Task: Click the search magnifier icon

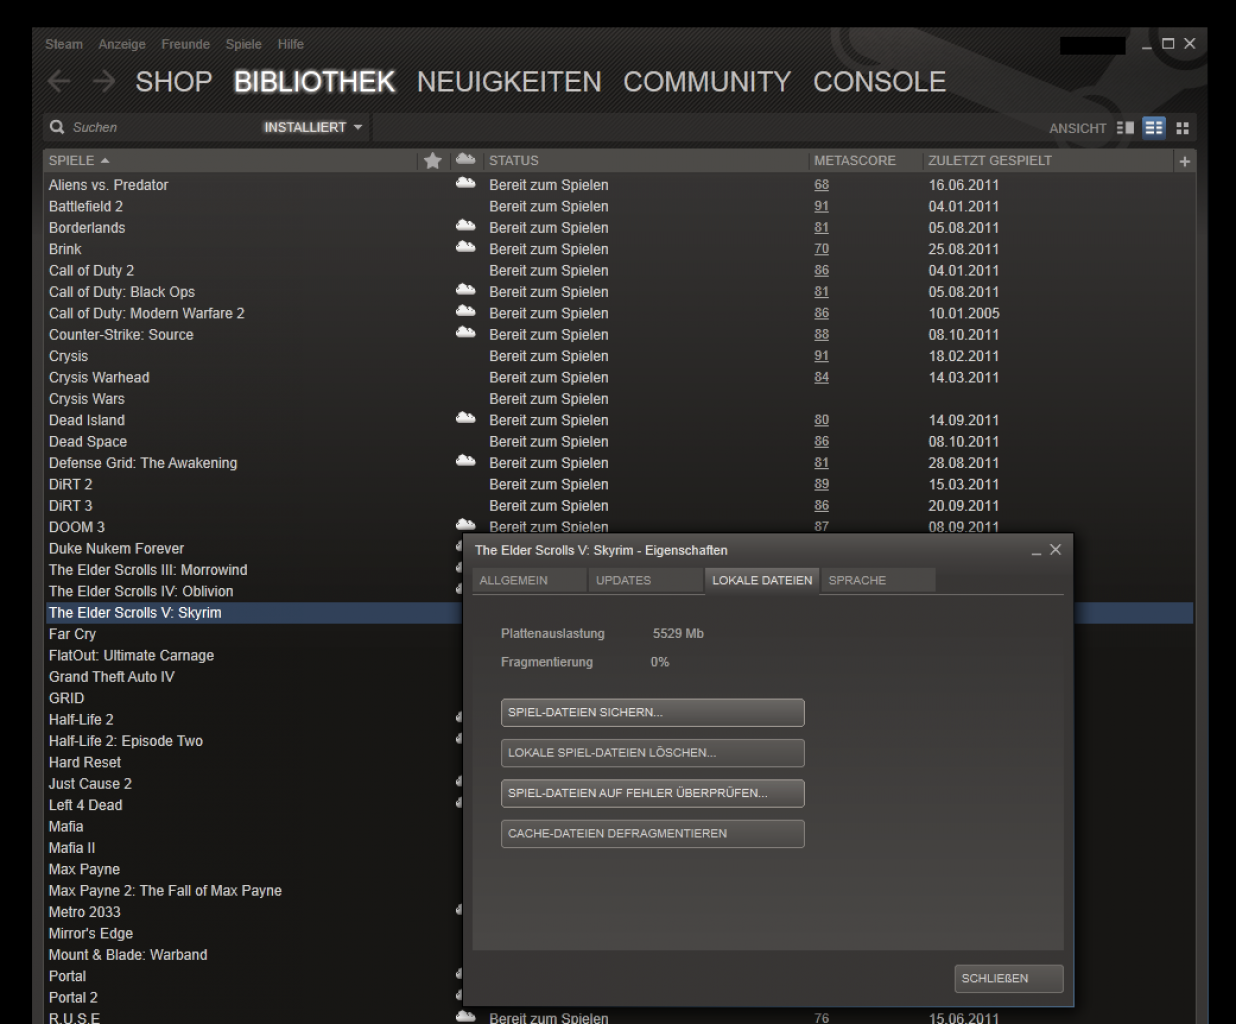Action: pos(57,127)
